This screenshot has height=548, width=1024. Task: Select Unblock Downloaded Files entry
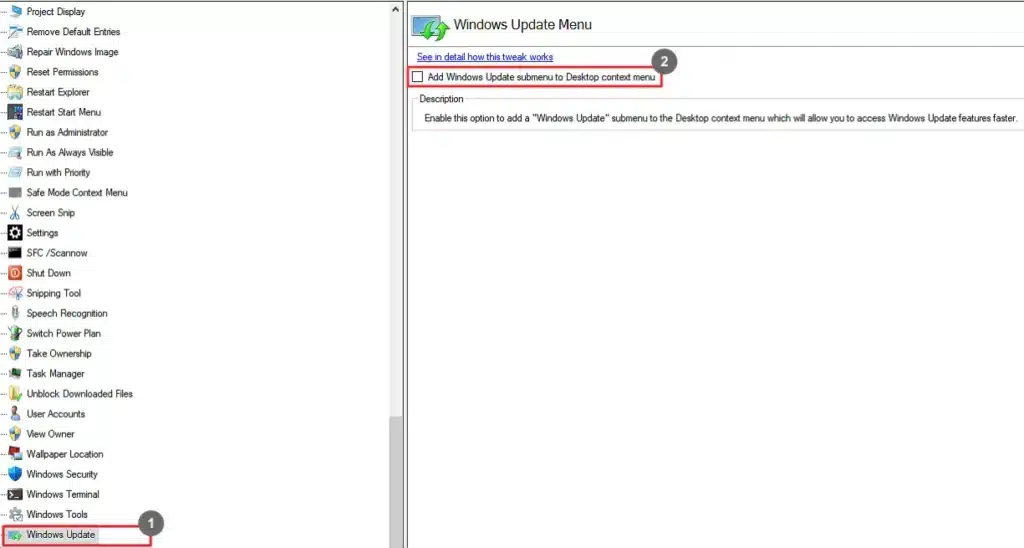[79, 394]
